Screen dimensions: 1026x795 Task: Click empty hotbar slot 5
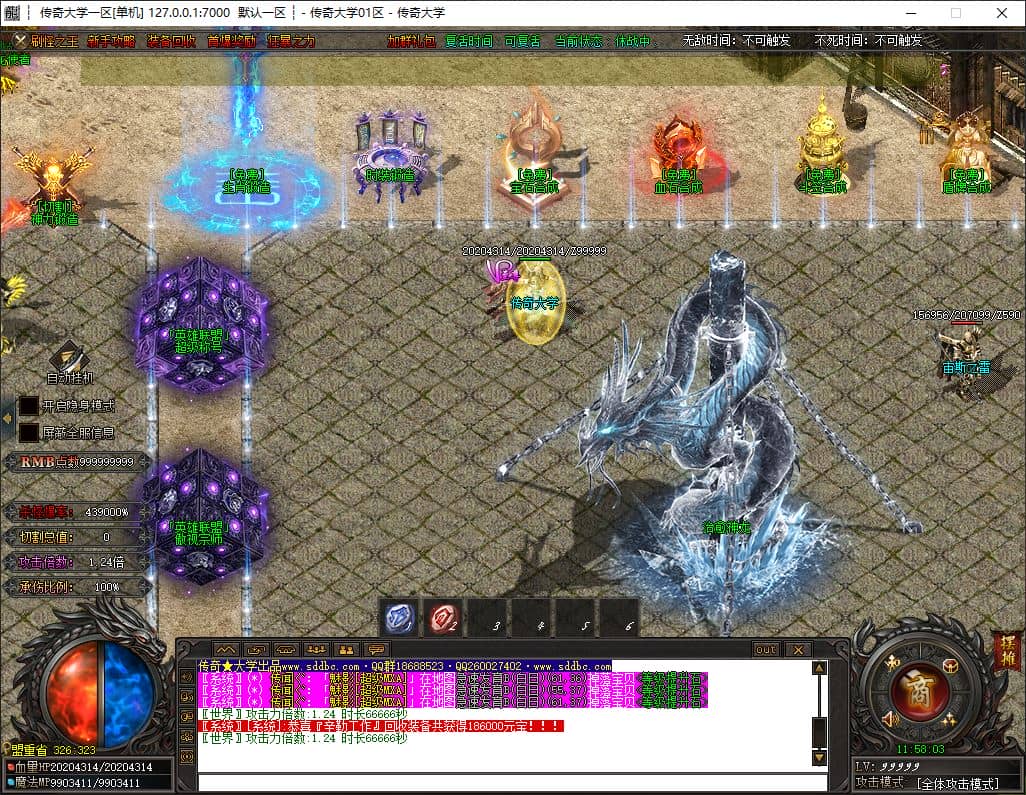(x=576, y=618)
